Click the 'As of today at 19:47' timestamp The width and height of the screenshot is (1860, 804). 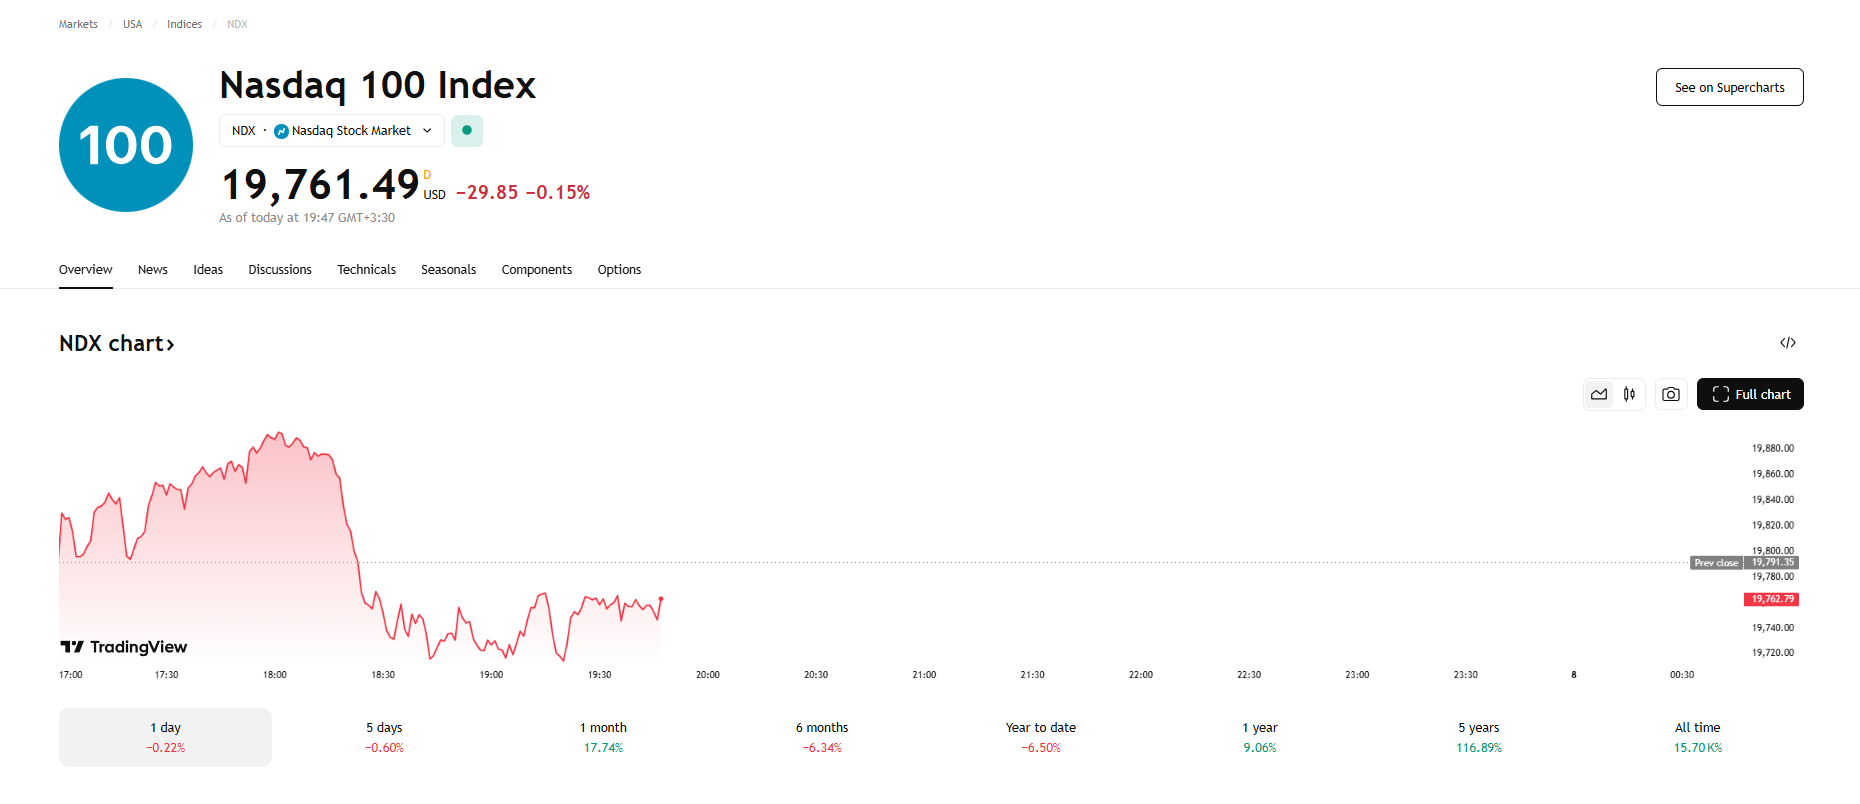tap(307, 218)
